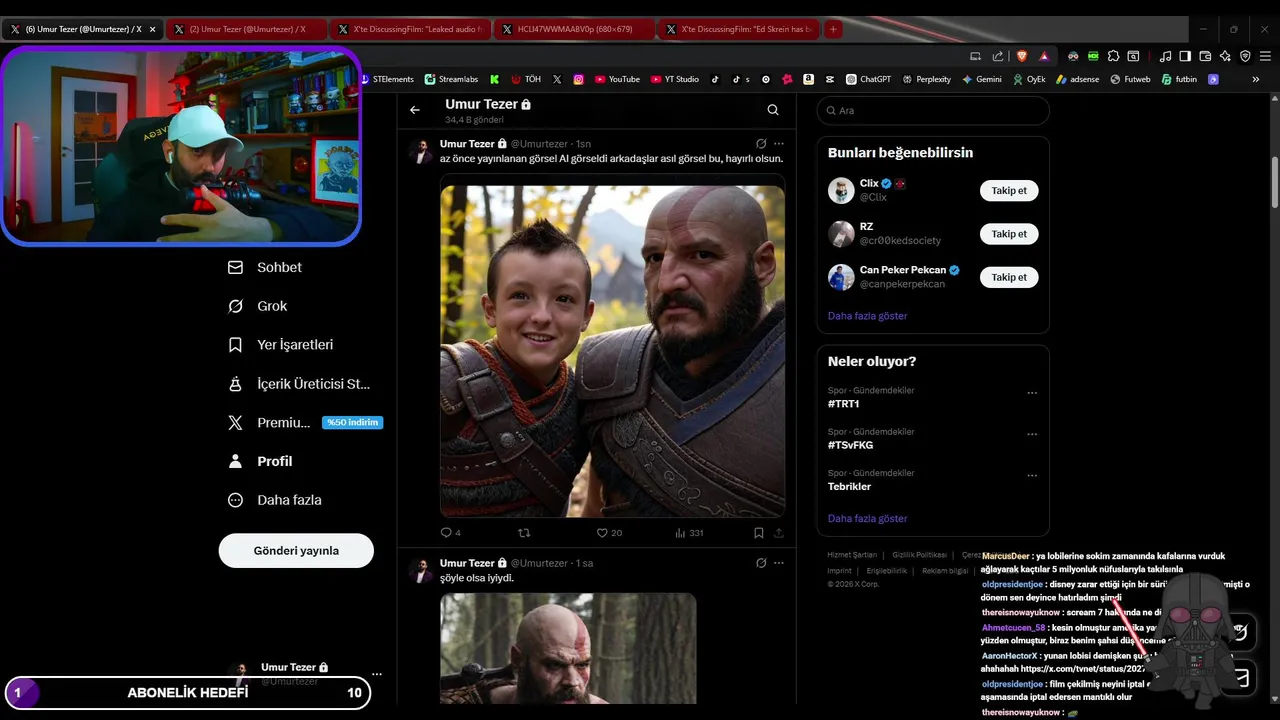1280x720 pixels.
Task: Bookmark the first post
Action: click(x=759, y=533)
